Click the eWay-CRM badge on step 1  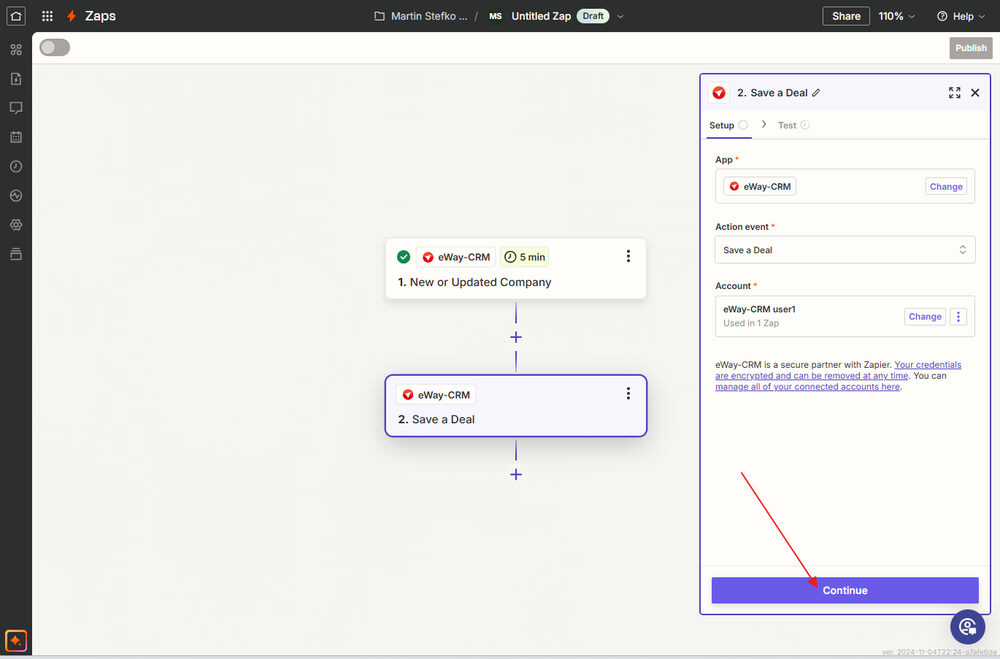click(456, 257)
